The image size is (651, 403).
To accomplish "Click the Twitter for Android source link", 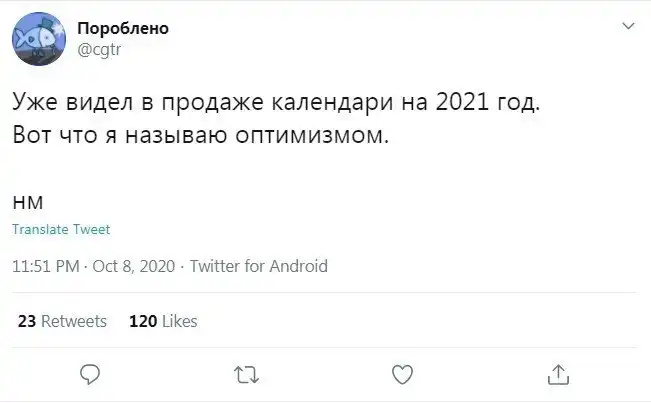I will click(x=258, y=266).
